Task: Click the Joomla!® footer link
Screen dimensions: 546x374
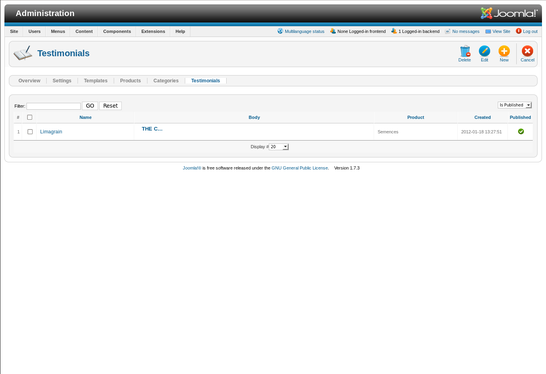Action: click(192, 168)
